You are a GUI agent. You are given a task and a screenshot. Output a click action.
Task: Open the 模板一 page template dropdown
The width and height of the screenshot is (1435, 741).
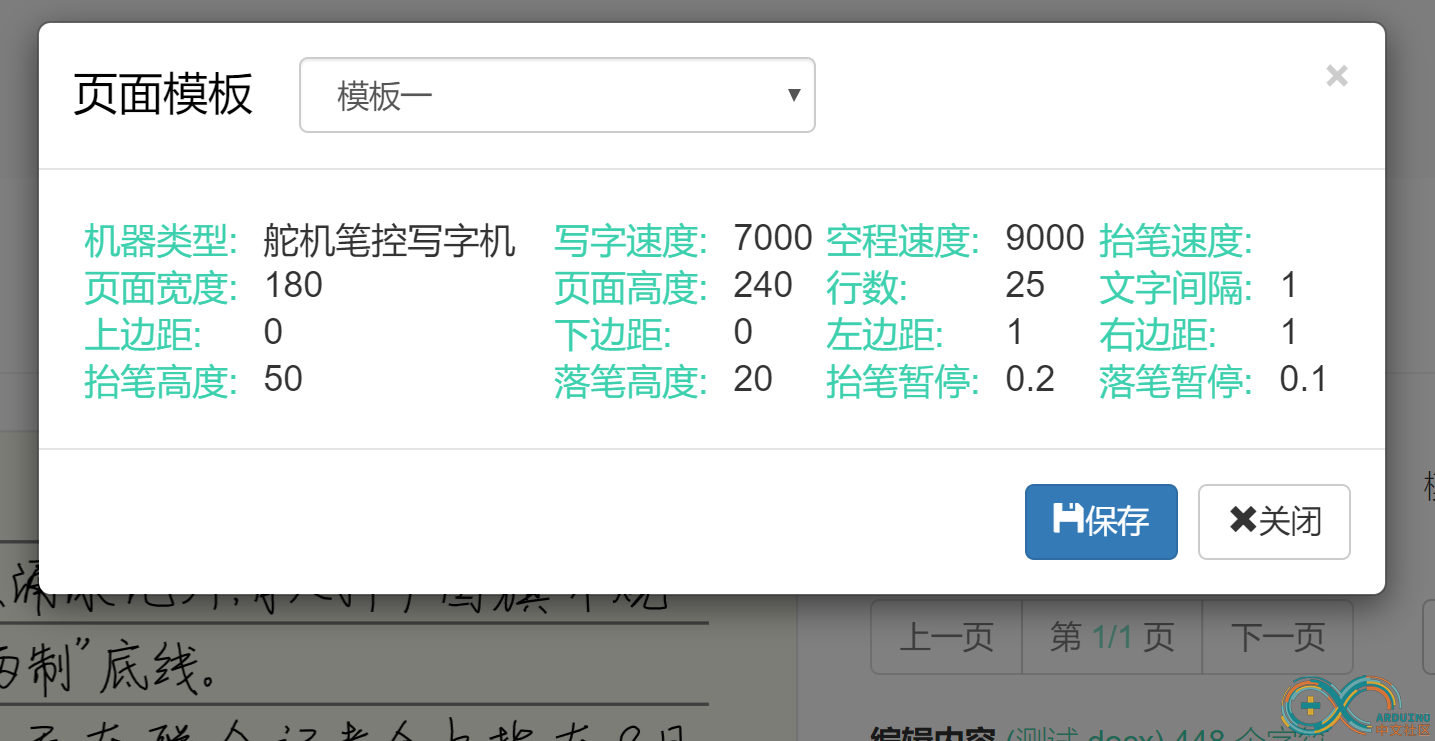pyautogui.click(x=557, y=95)
